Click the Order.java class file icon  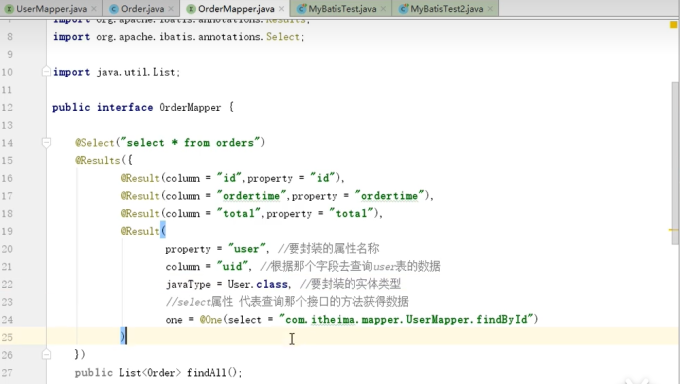pos(114,9)
